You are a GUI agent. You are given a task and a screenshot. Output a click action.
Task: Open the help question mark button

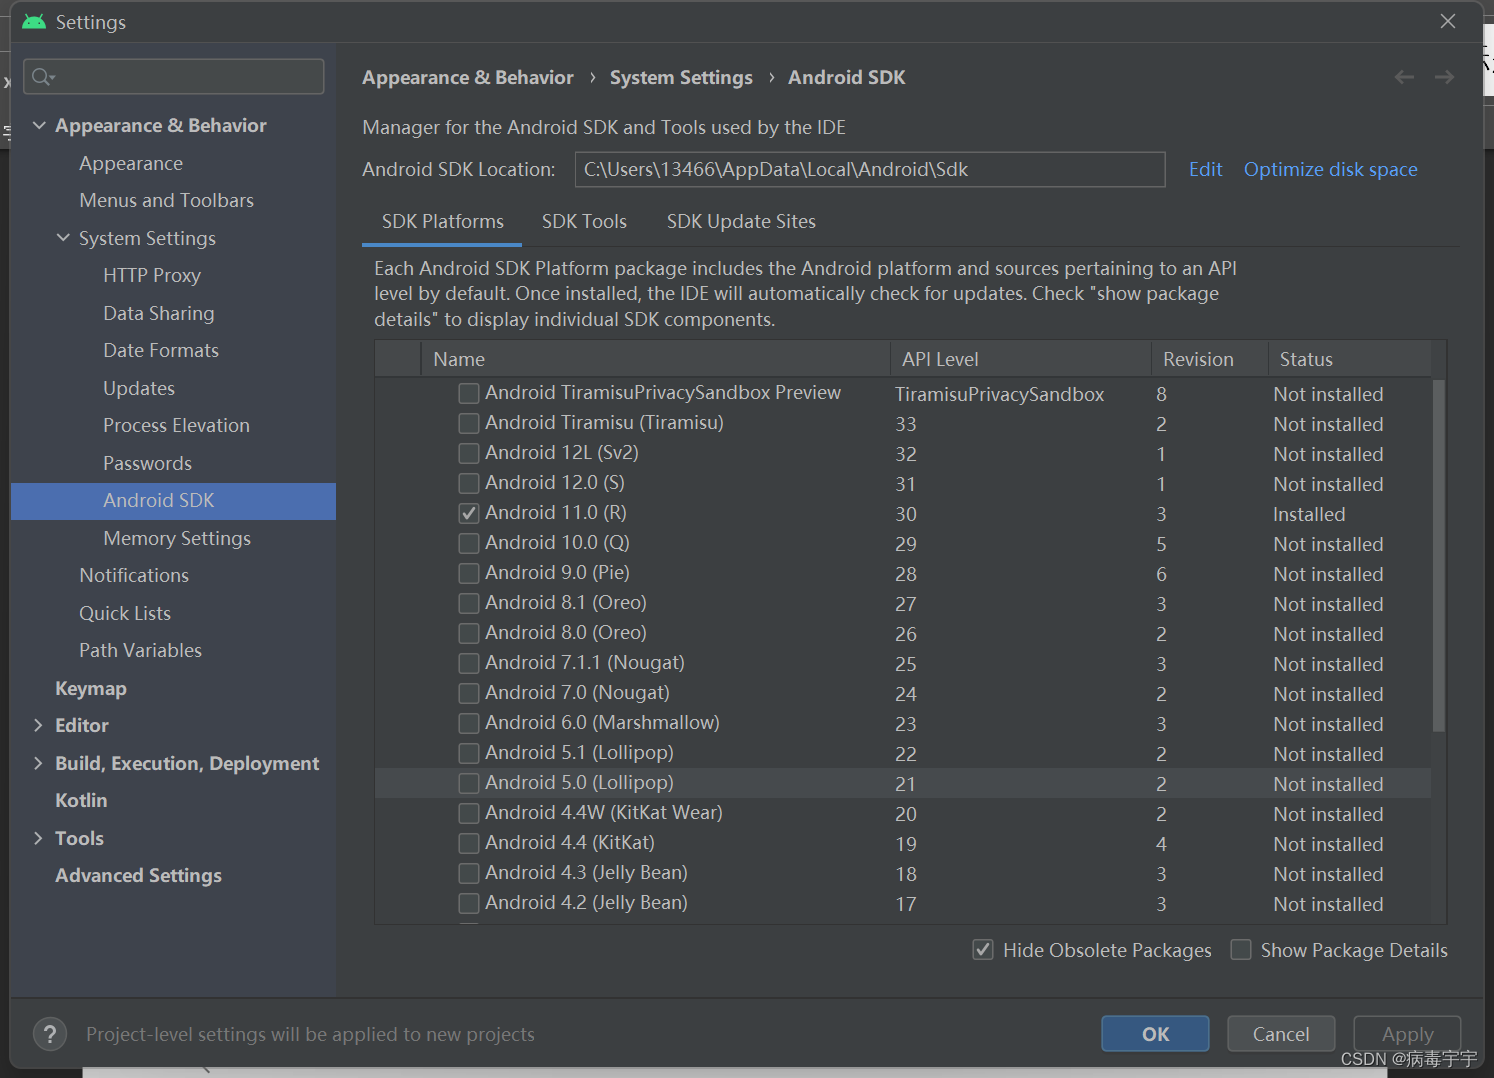tap(50, 1034)
